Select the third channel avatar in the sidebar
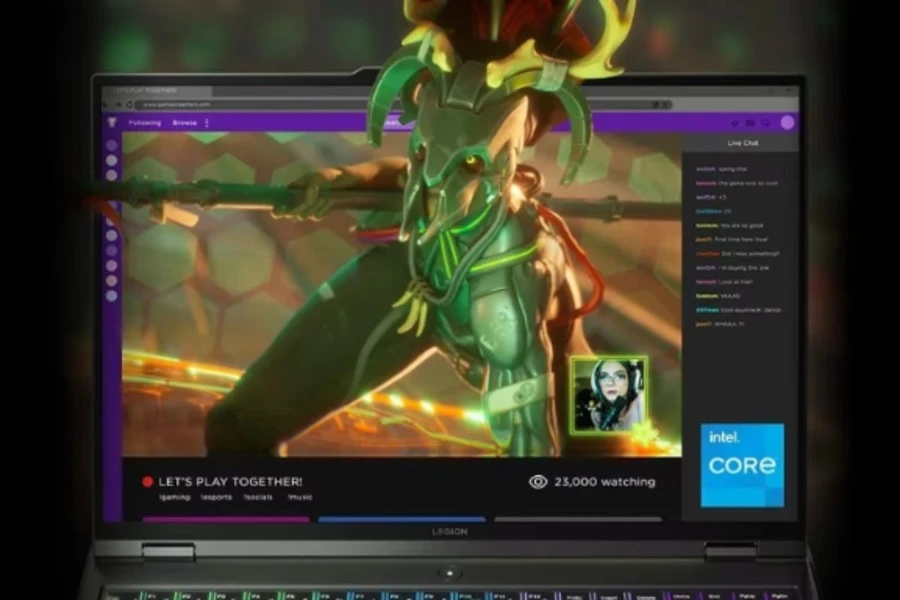Screen dimensions: 900x600 (x=112, y=175)
